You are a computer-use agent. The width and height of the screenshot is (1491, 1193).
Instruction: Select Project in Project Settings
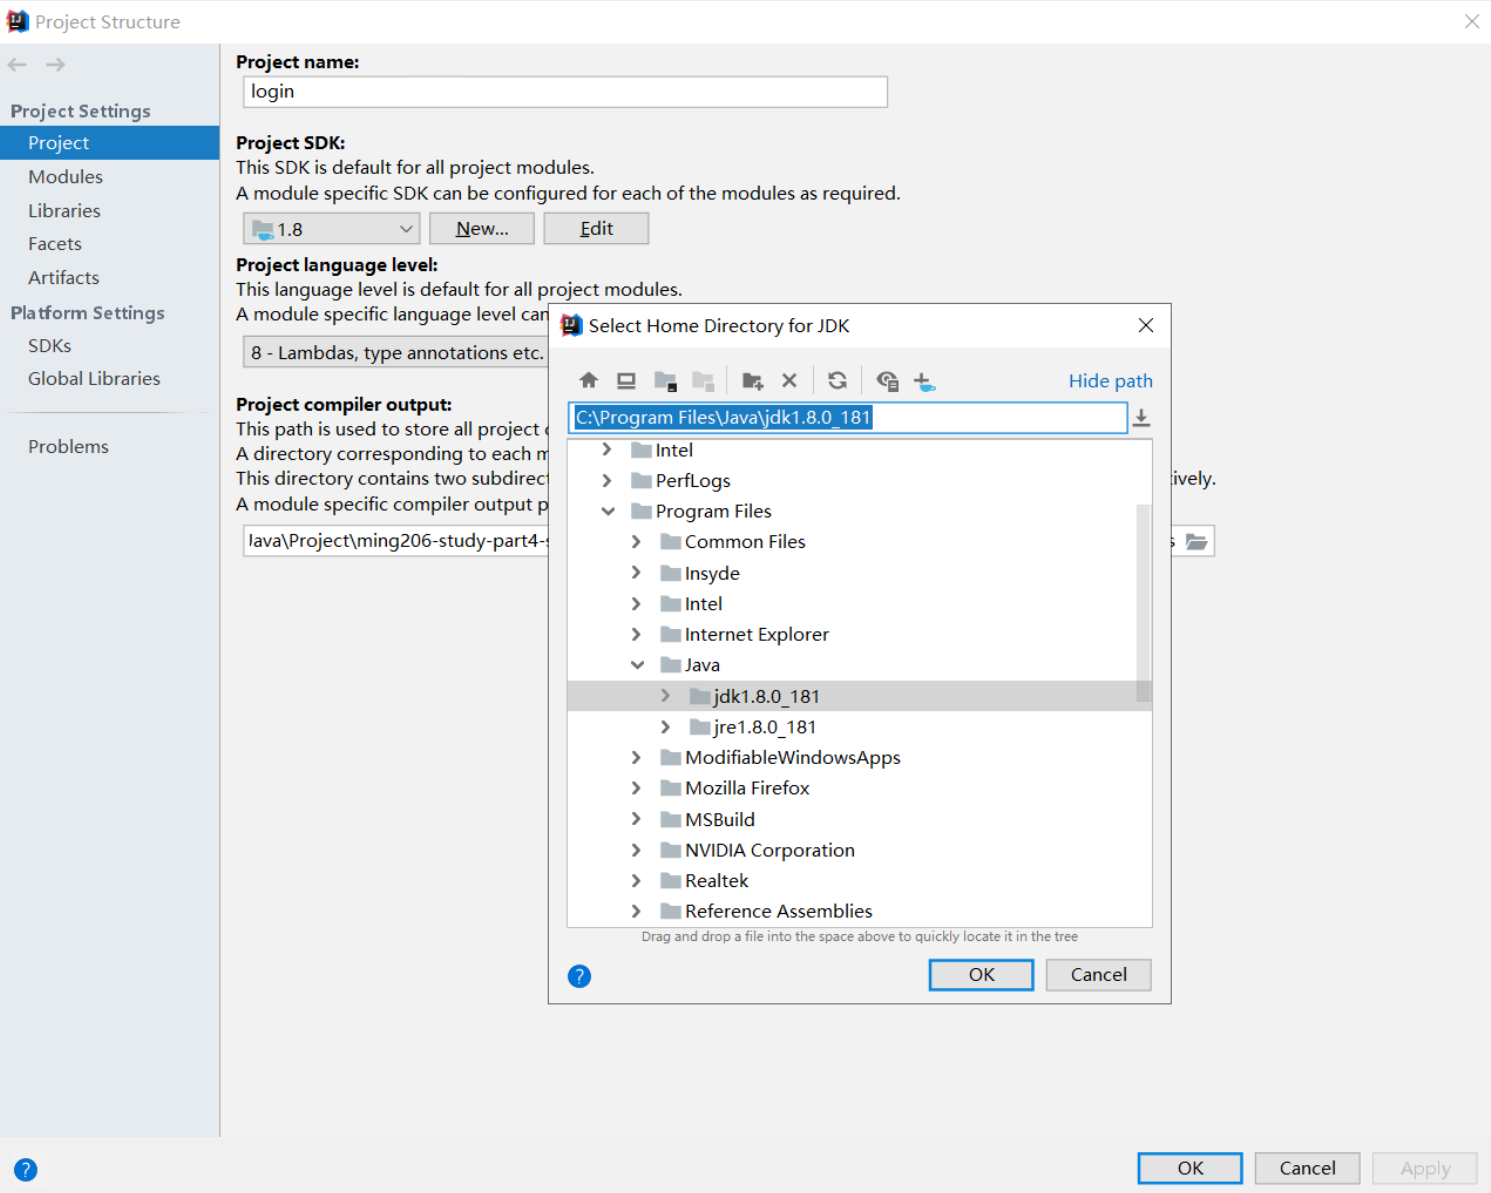tap(110, 143)
